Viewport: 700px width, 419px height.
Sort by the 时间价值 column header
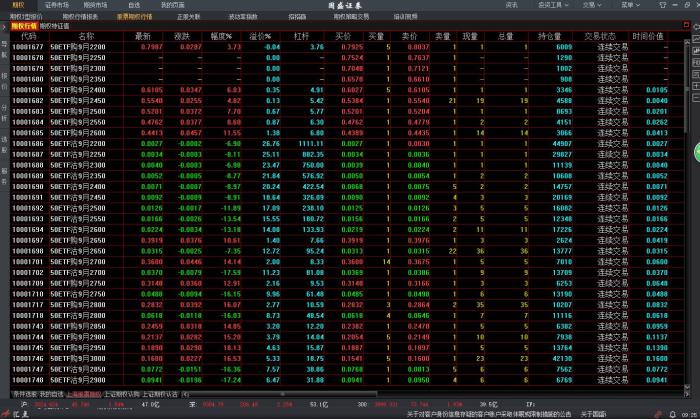tap(648, 36)
